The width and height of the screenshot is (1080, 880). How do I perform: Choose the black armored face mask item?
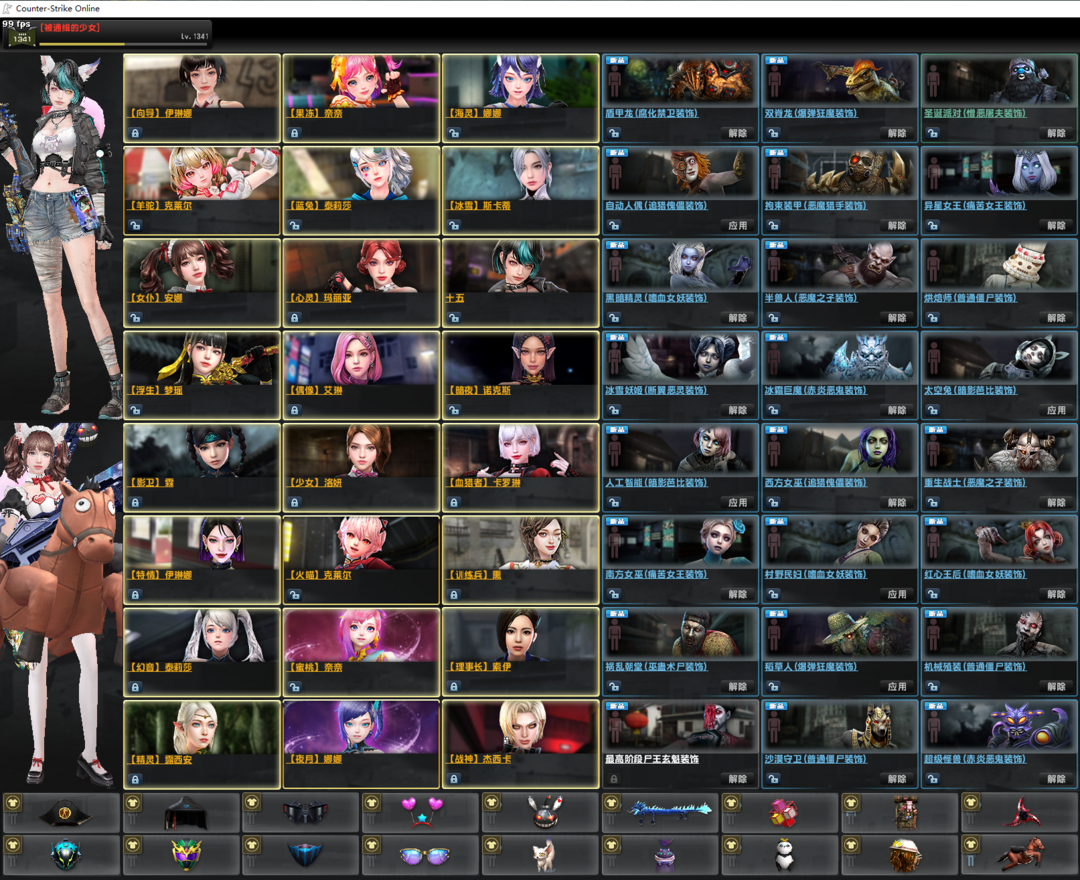(x=305, y=813)
